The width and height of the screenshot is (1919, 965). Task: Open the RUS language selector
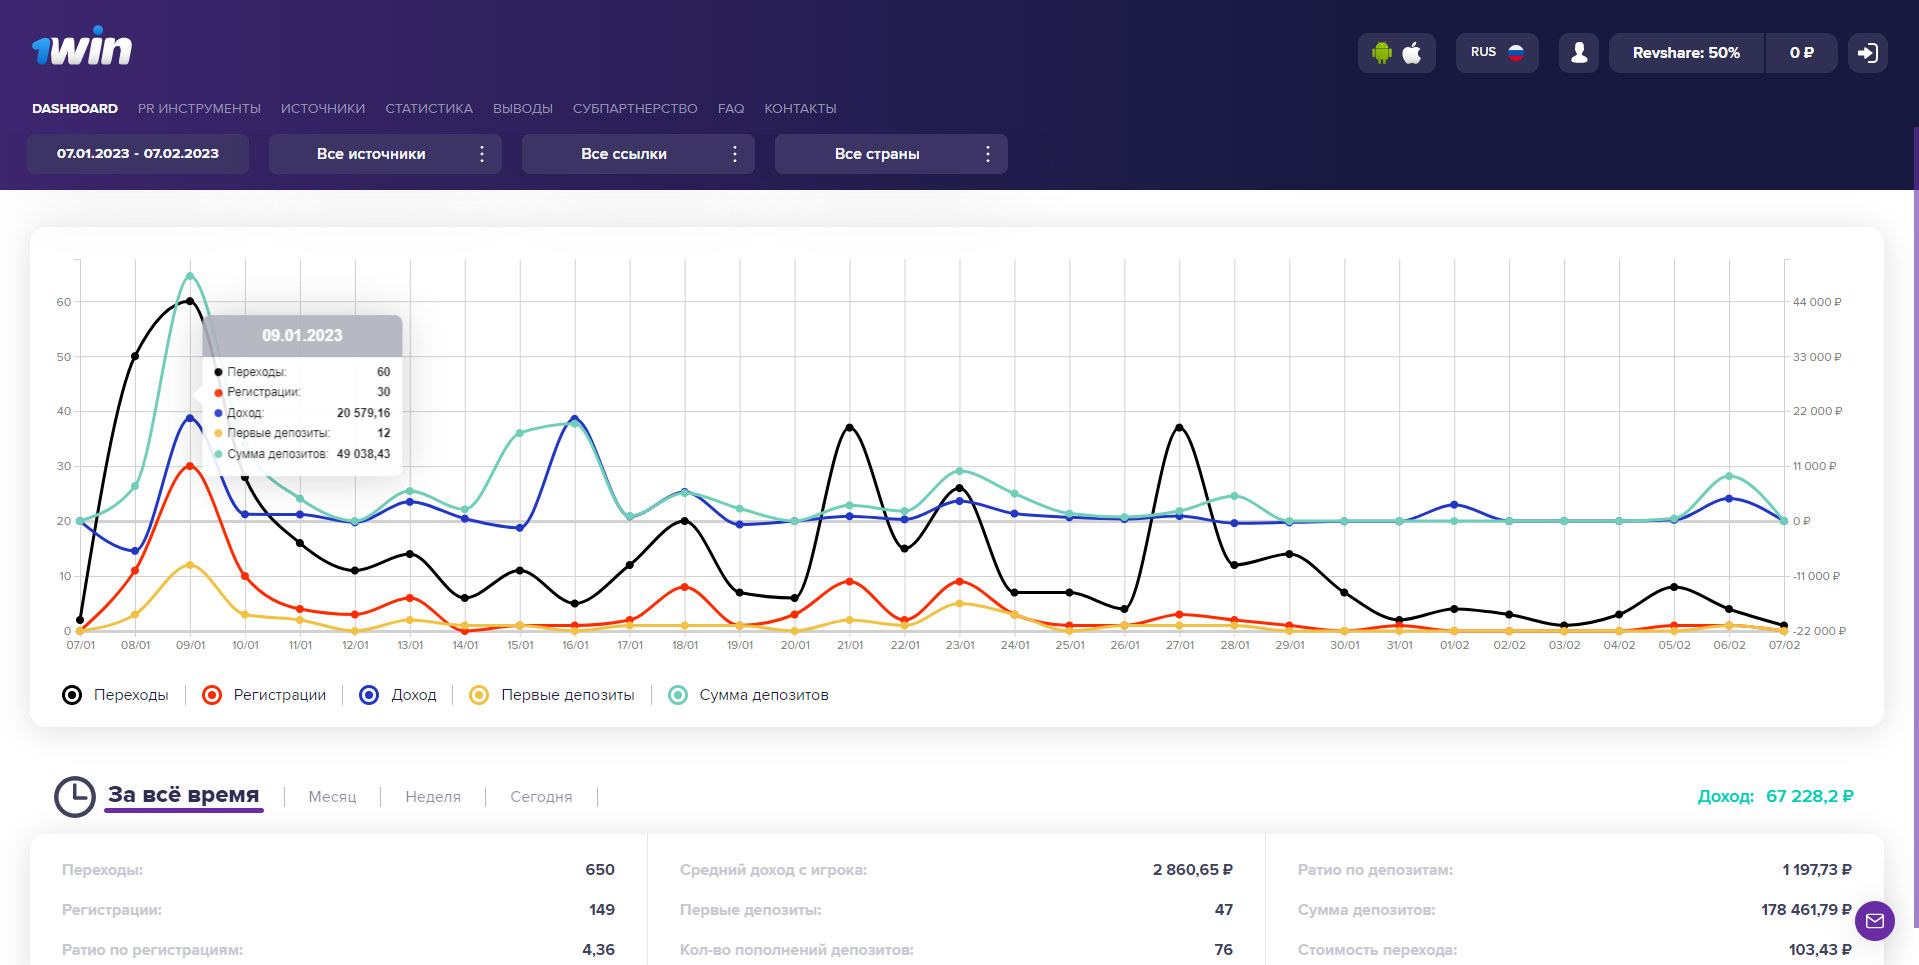pyautogui.click(x=1497, y=53)
